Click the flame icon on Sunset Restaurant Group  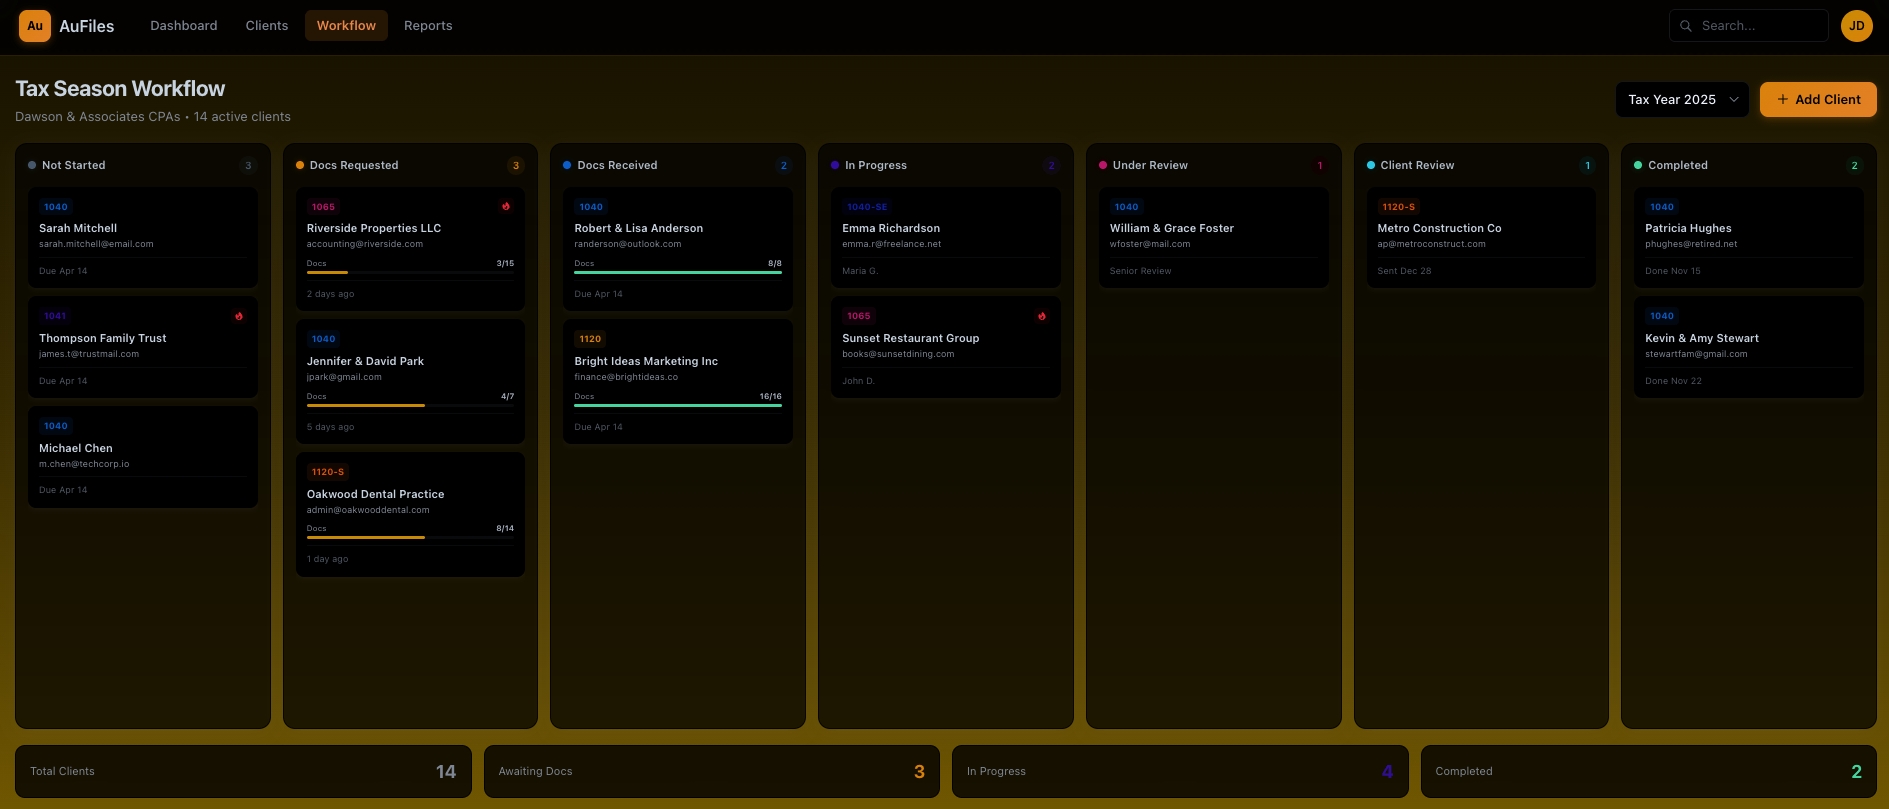1042,316
